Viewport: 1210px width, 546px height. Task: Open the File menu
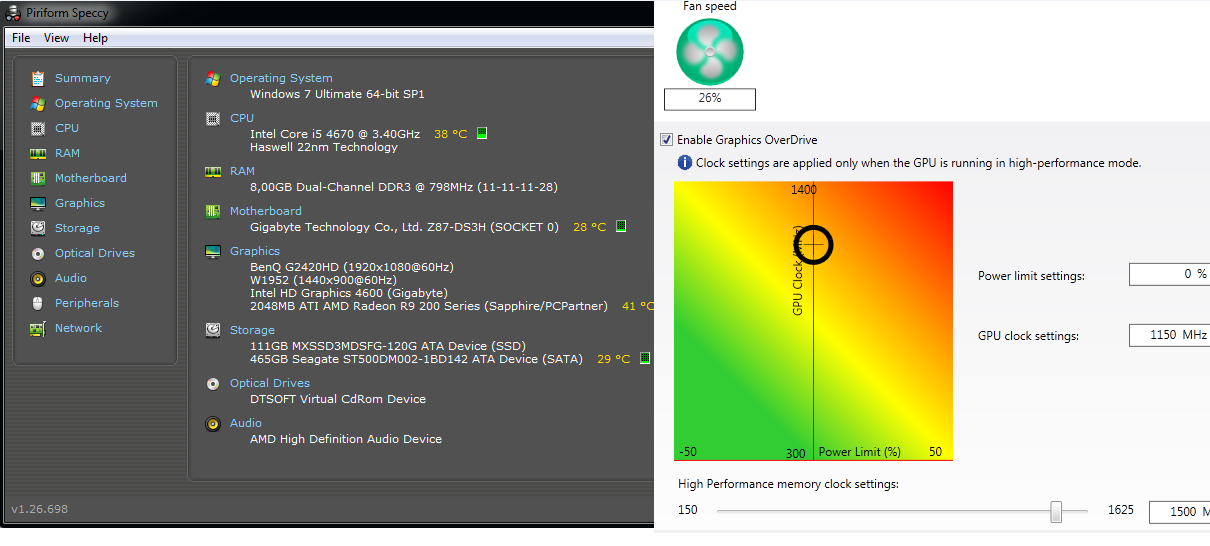(21, 38)
